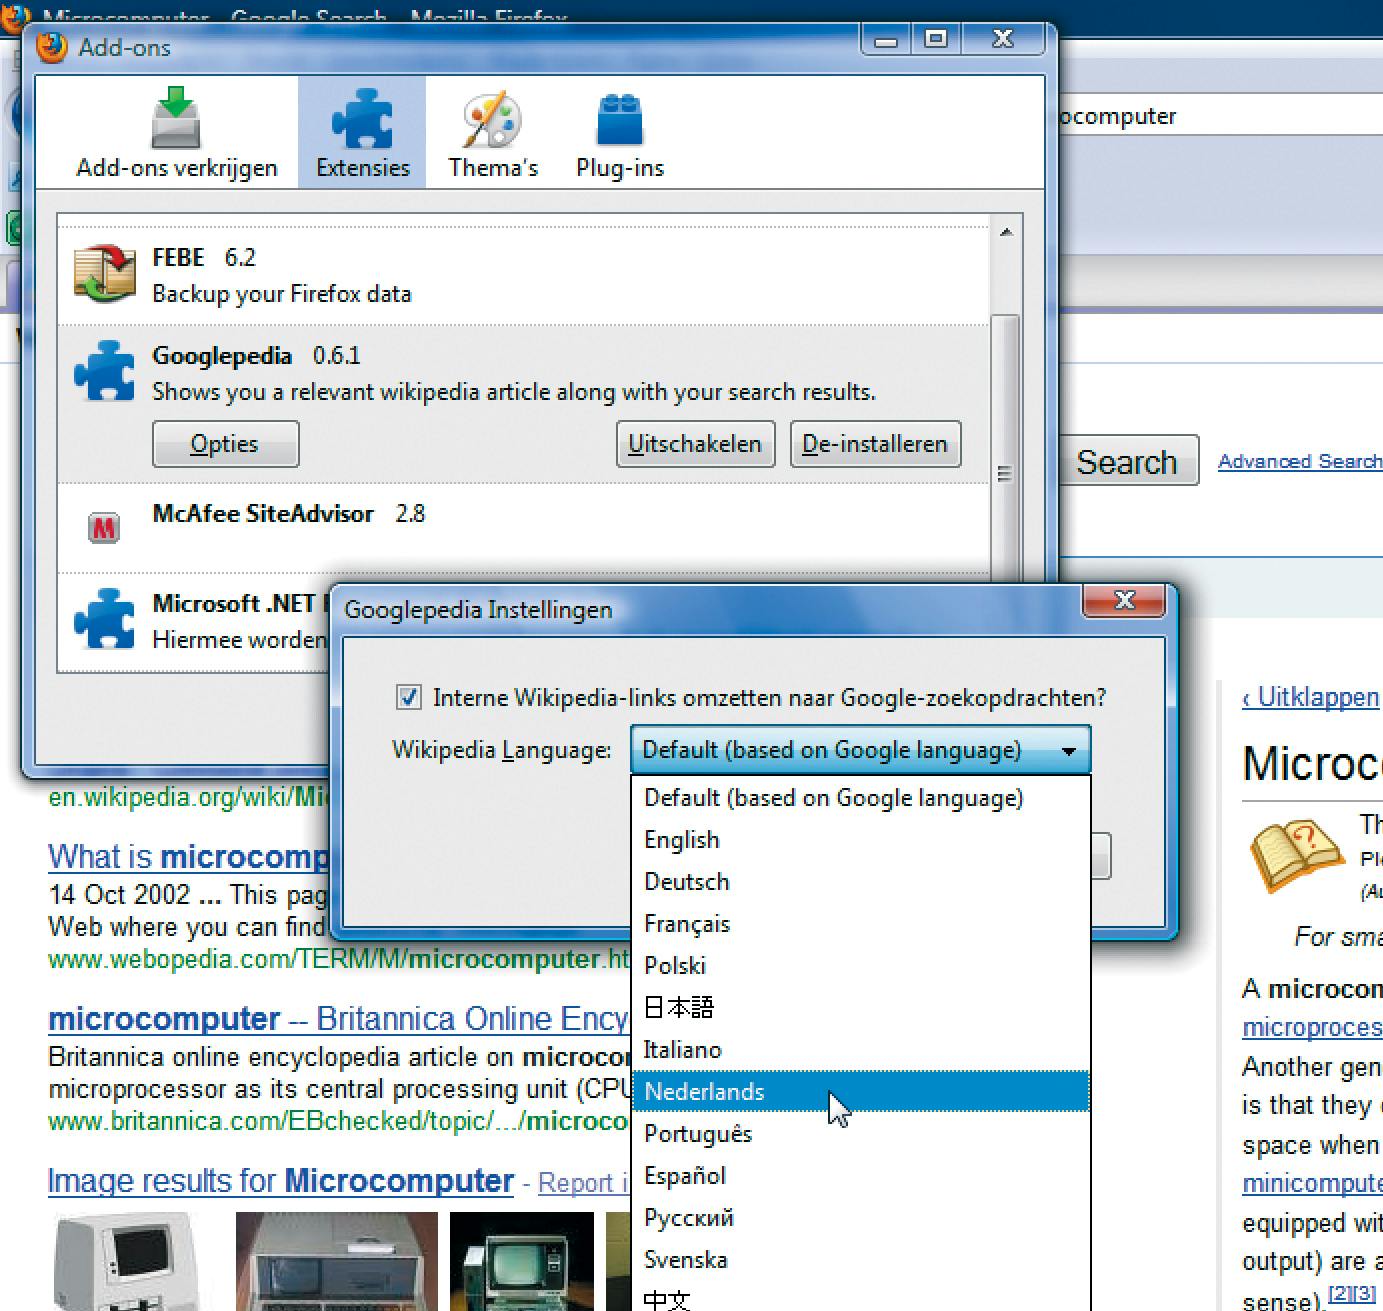Minimize the Add-ons window

886,39
